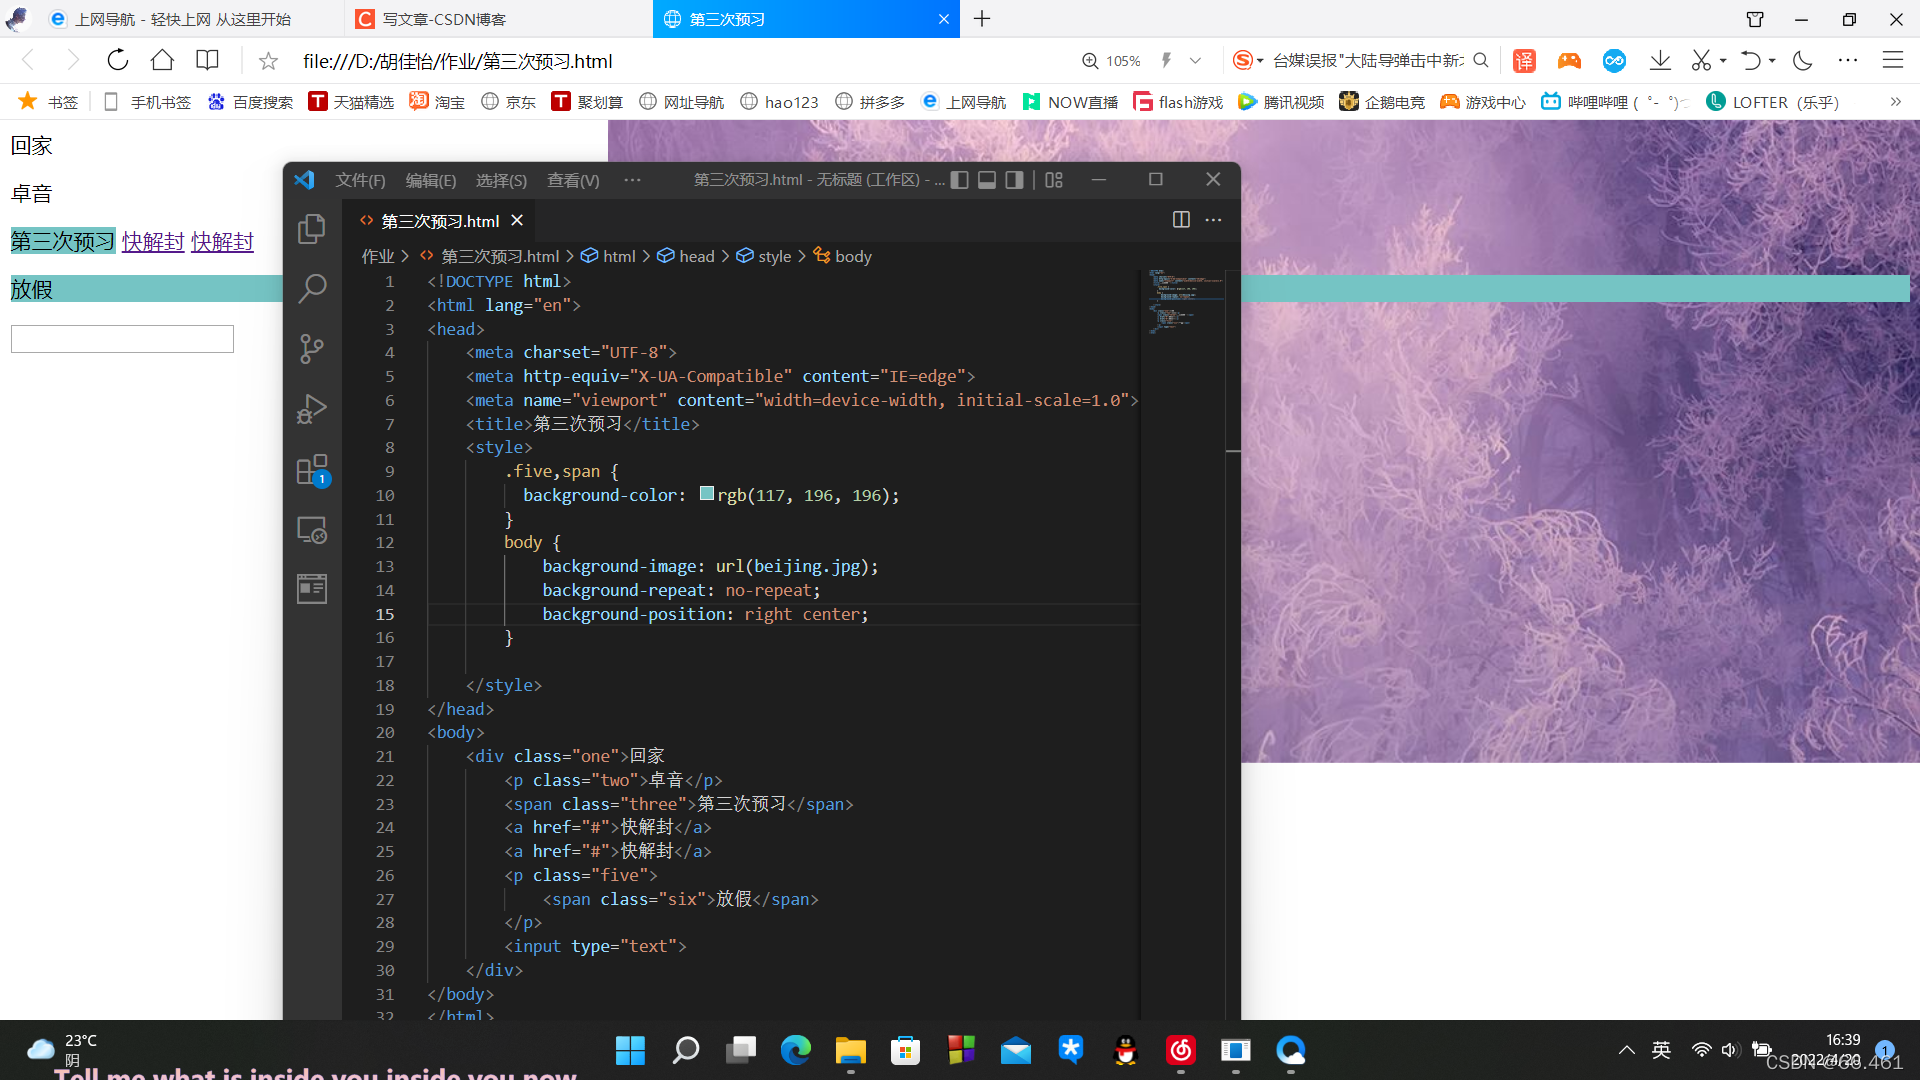Viewport: 1920px width, 1080px height.
Task: Toggle night mode moon icon
Action: coord(1803,61)
